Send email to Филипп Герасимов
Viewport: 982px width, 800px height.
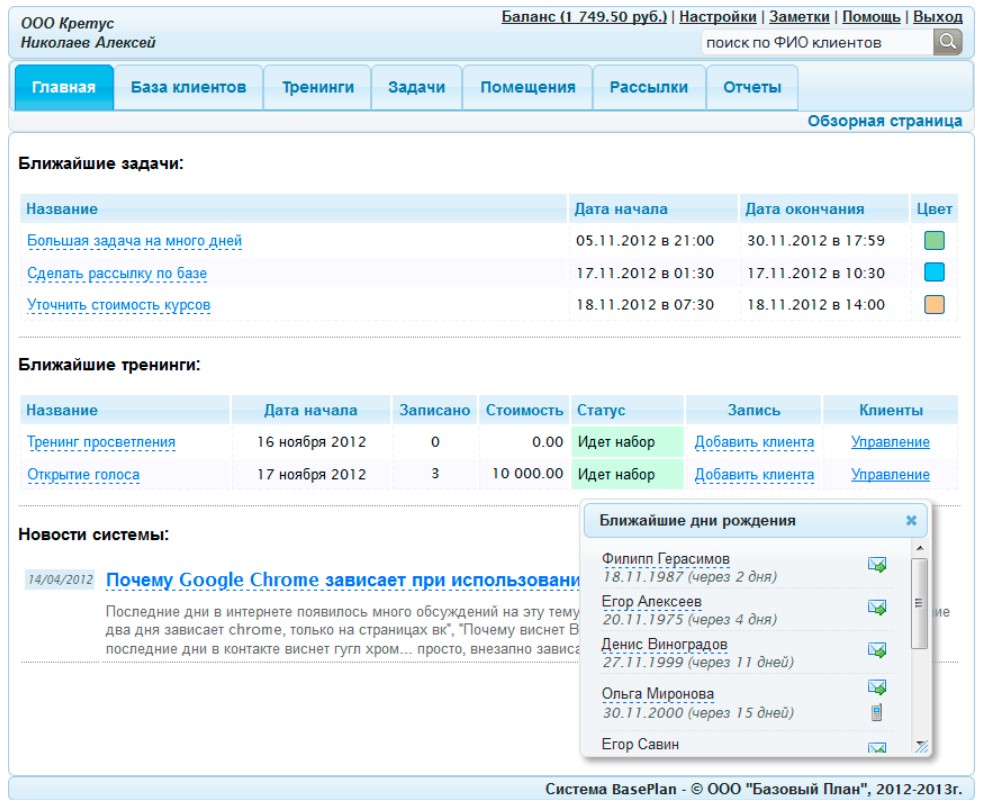click(877, 564)
